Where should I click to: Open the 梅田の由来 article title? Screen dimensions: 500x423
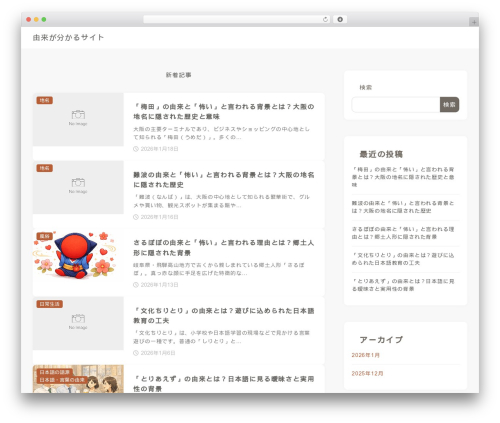tap(224, 112)
